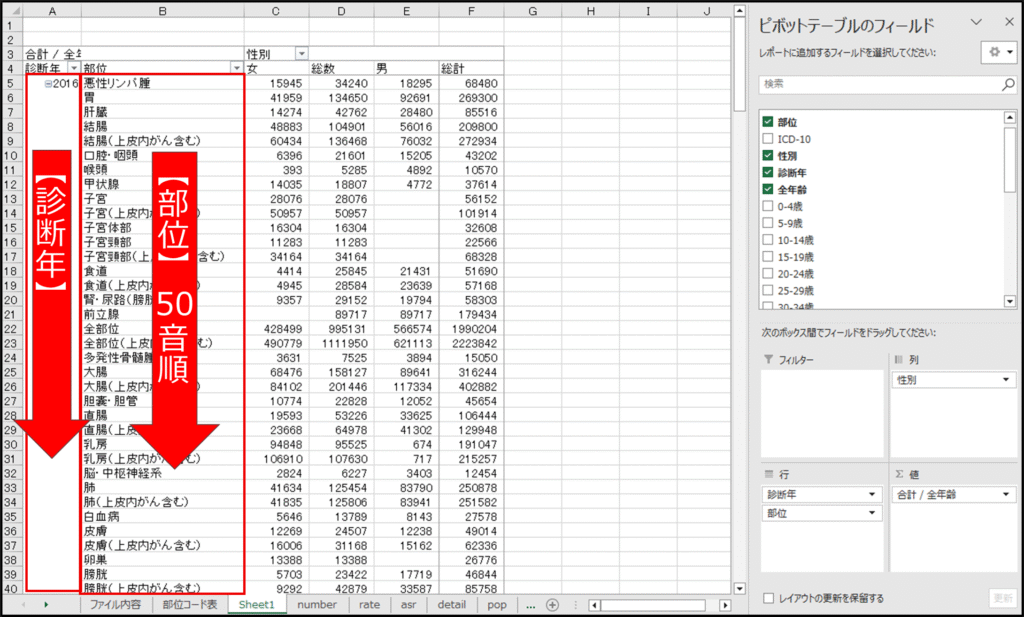Check the ICD-10 field checkbox
The image size is (1024, 617).
(768, 139)
